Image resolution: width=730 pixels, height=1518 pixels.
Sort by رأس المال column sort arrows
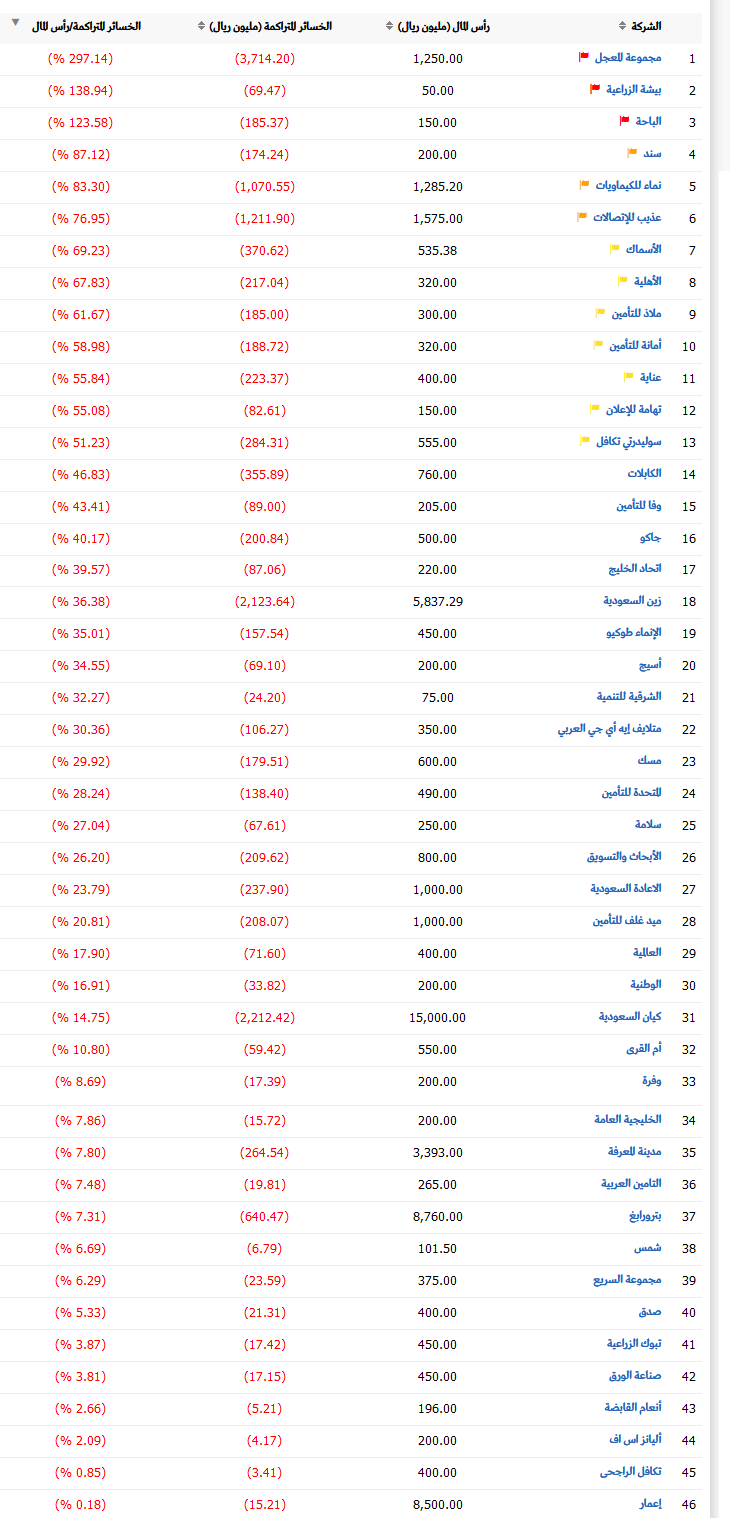(389, 26)
